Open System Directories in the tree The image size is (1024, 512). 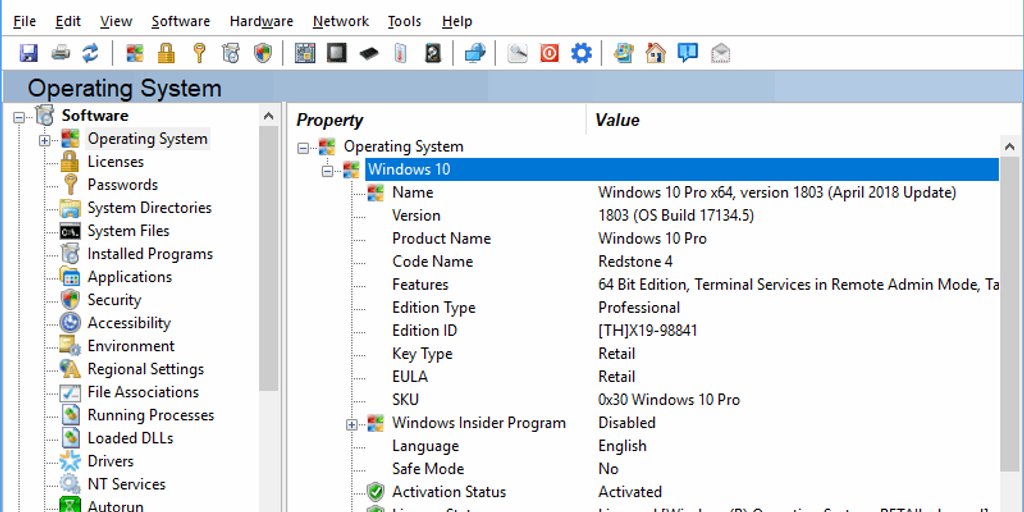[150, 208]
